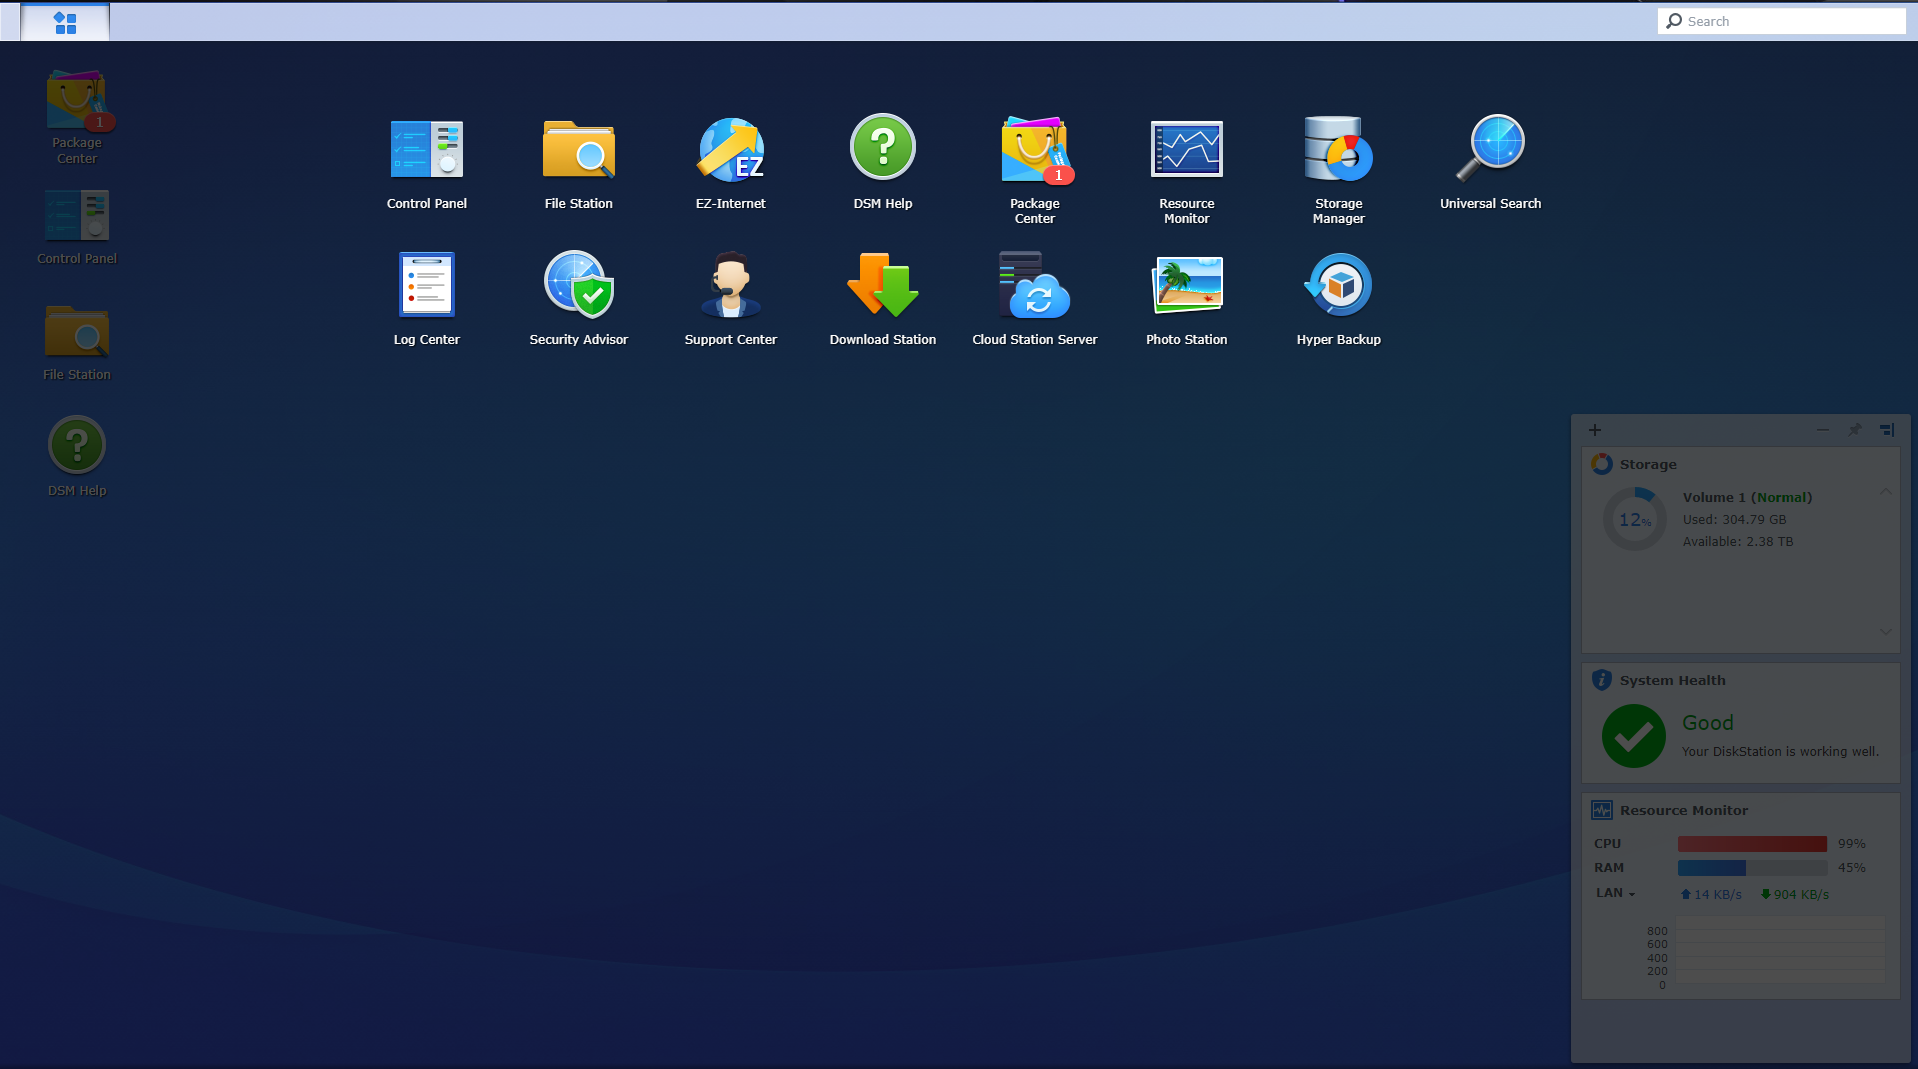Click the System Health widget info icon
Image resolution: width=1918 pixels, height=1069 pixels.
click(x=1602, y=680)
